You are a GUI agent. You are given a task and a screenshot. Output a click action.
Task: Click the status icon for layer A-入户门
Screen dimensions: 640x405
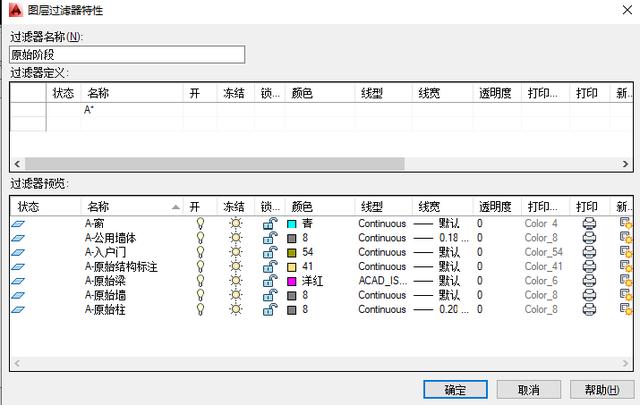coord(18,252)
